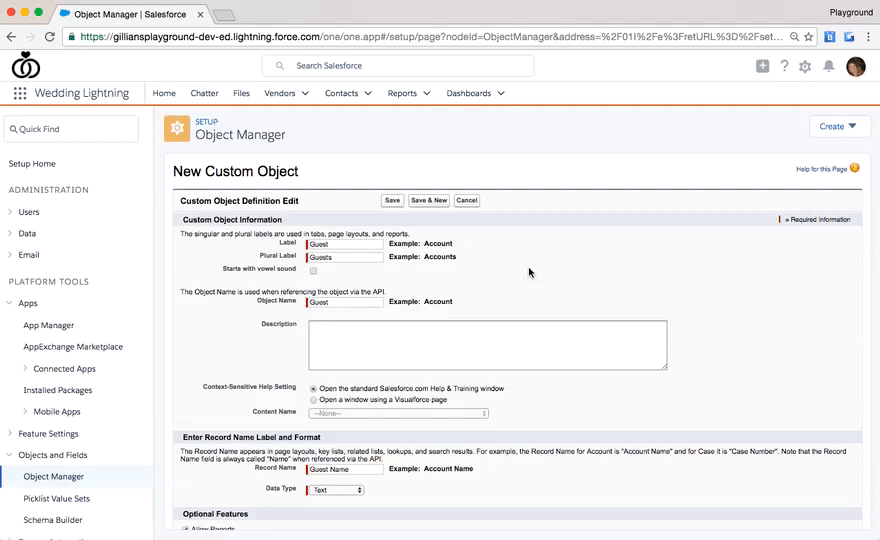This screenshot has height=540, width=880.
Task: Click the browser zoom magnifier icon
Action: pos(794,36)
